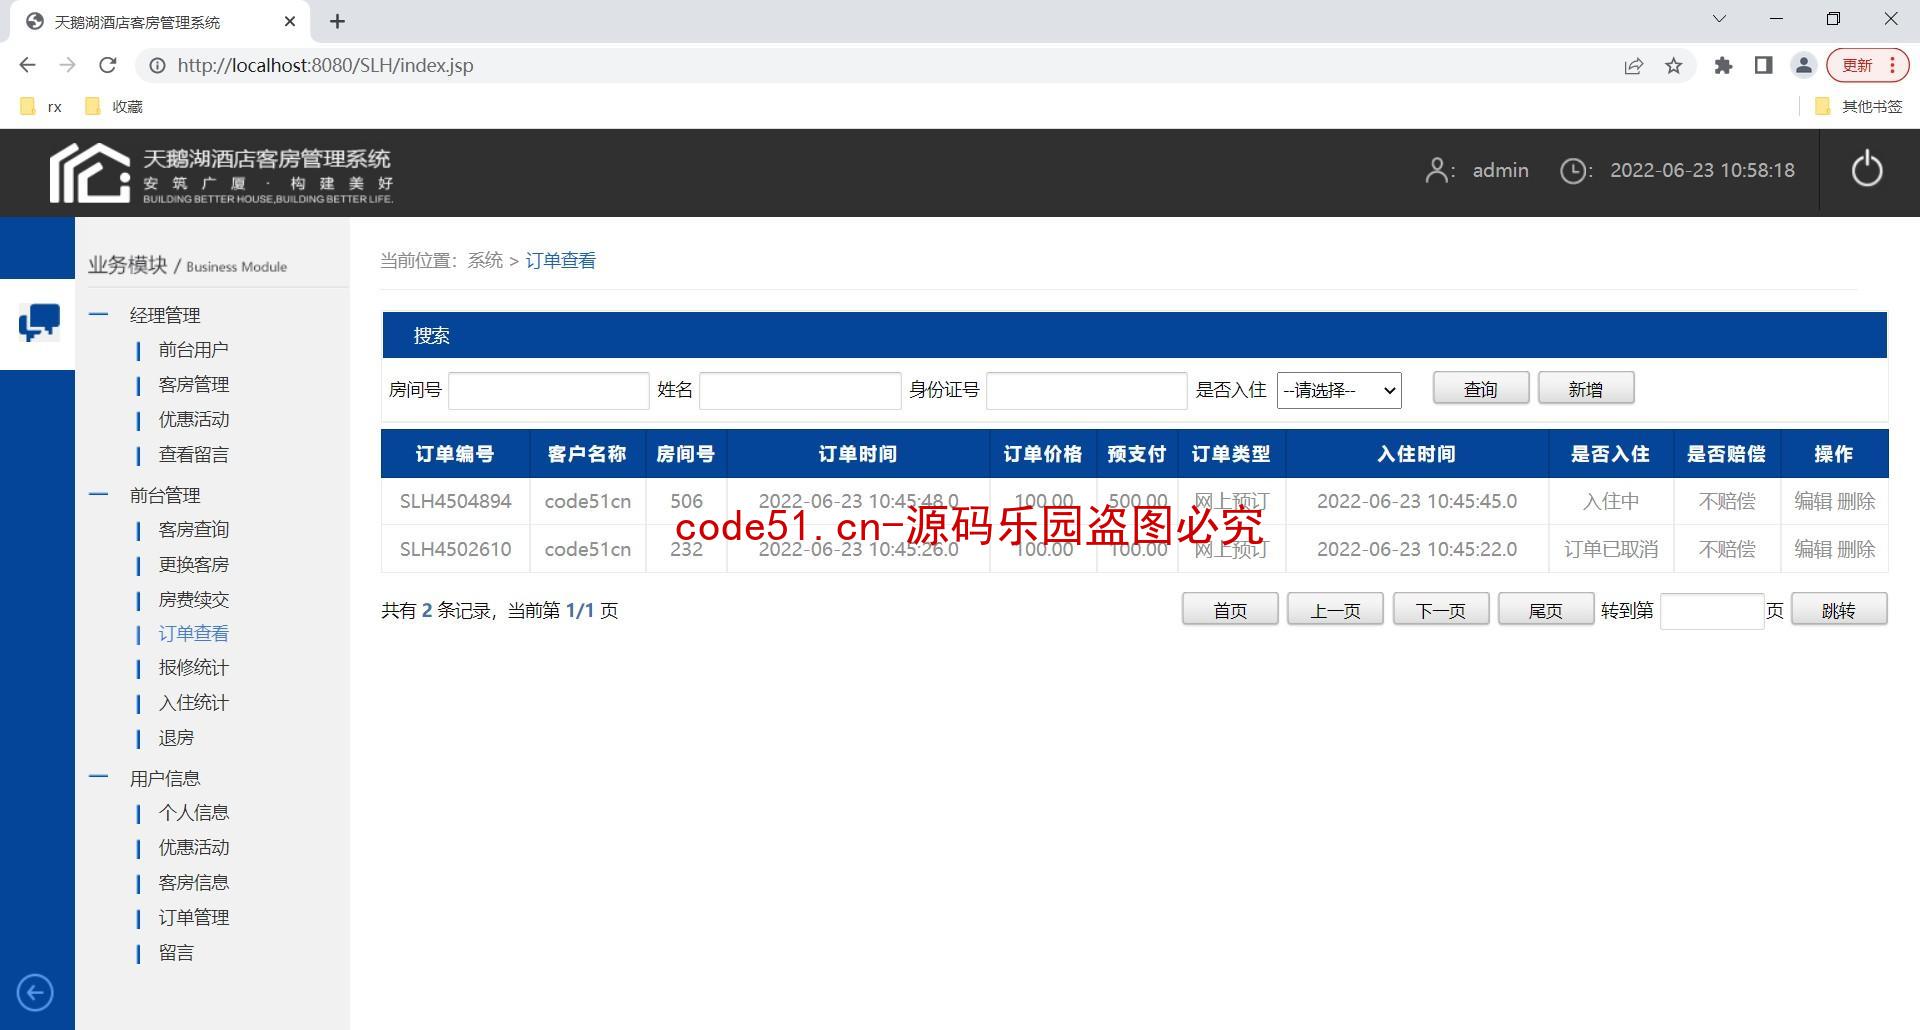Collapse the 用户信息 section
This screenshot has width=1920, height=1030.
[x=98, y=777]
